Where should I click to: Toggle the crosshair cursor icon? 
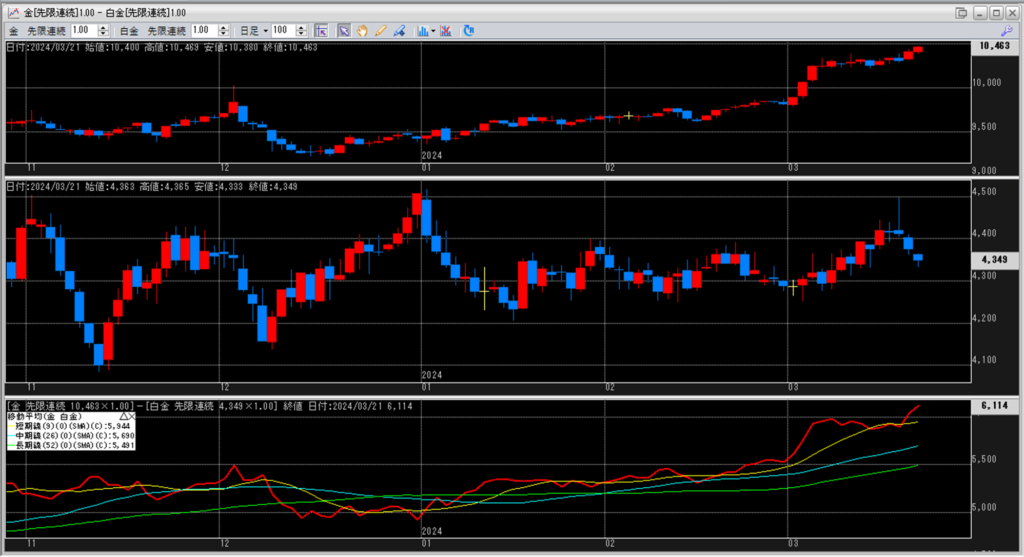pos(322,31)
